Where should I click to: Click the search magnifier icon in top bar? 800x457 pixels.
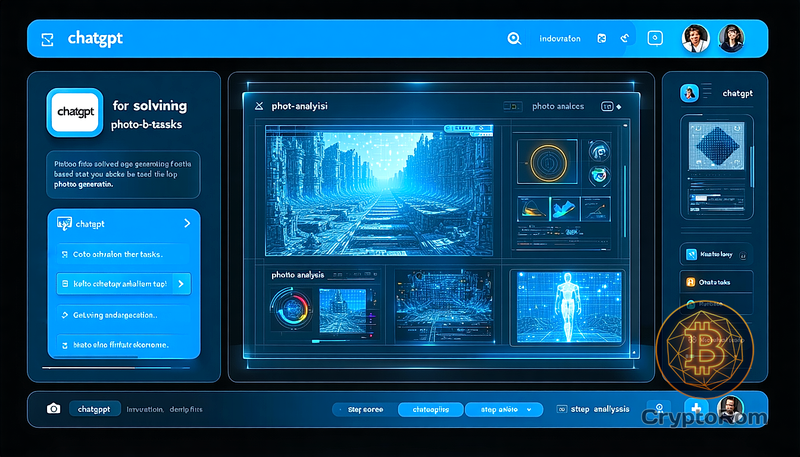pyautogui.click(x=515, y=39)
